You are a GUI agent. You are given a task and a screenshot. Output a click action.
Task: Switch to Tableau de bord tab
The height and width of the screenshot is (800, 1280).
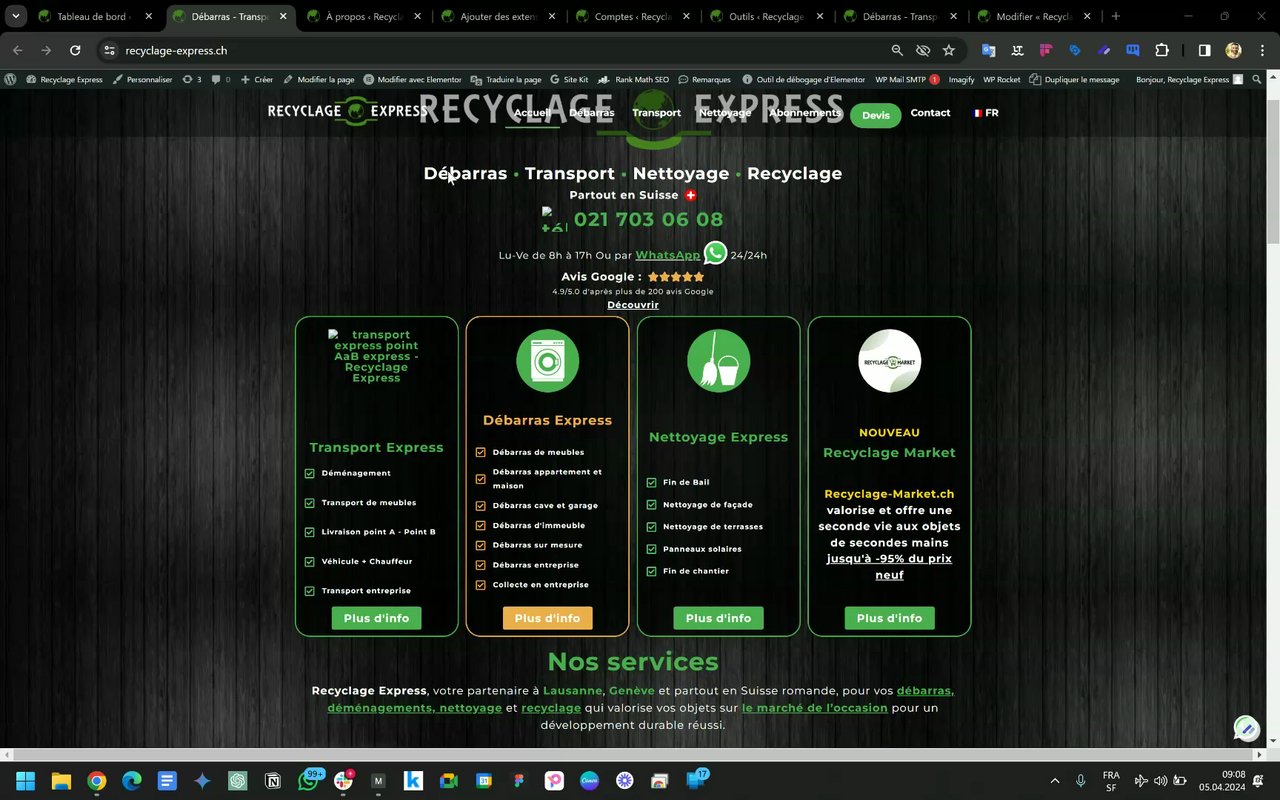click(x=93, y=16)
